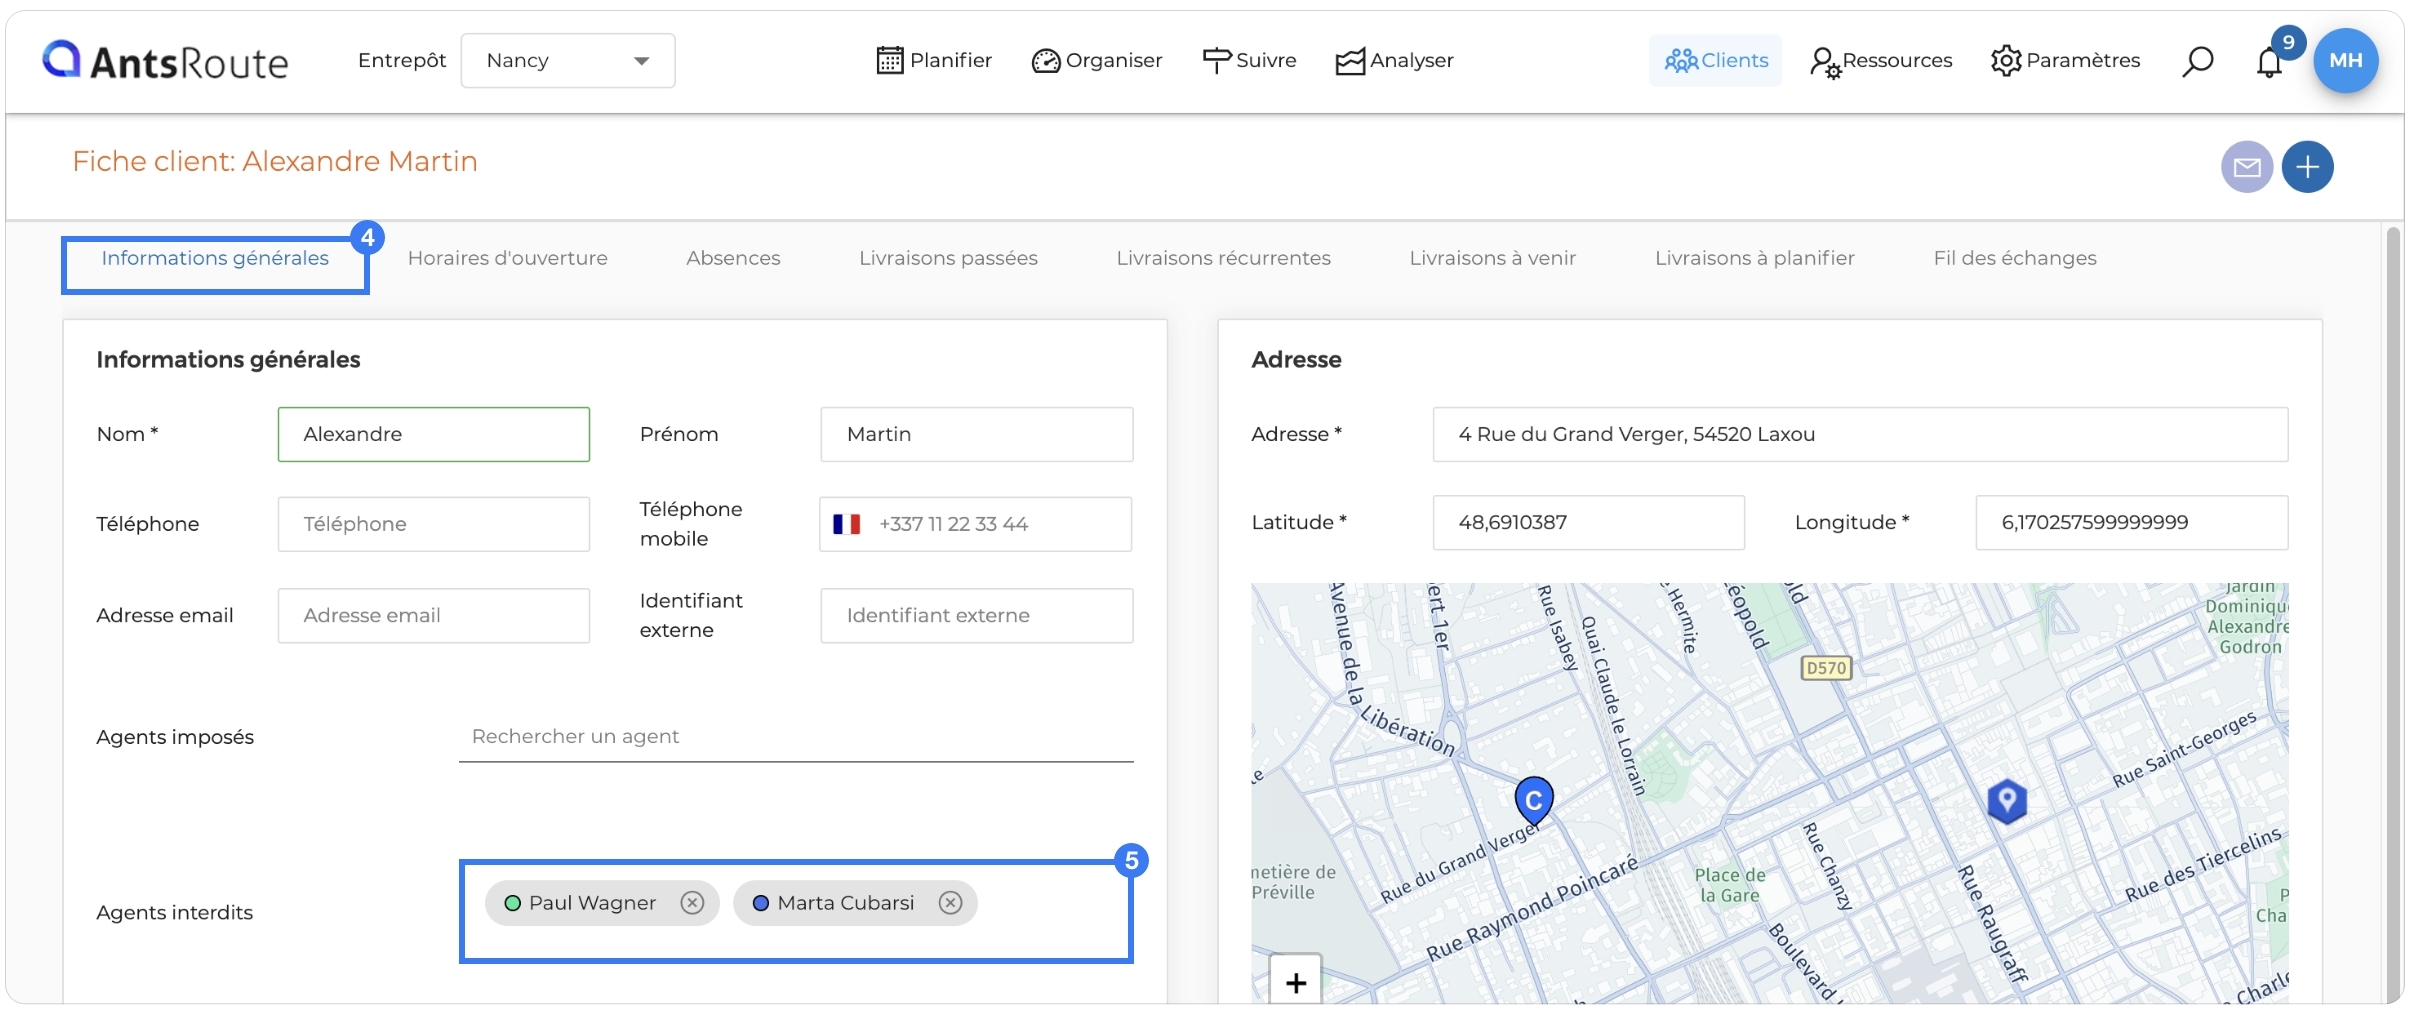Screen dimensions: 2410x1013
Task: Click the Organiser gauge icon
Action: [1045, 61]
